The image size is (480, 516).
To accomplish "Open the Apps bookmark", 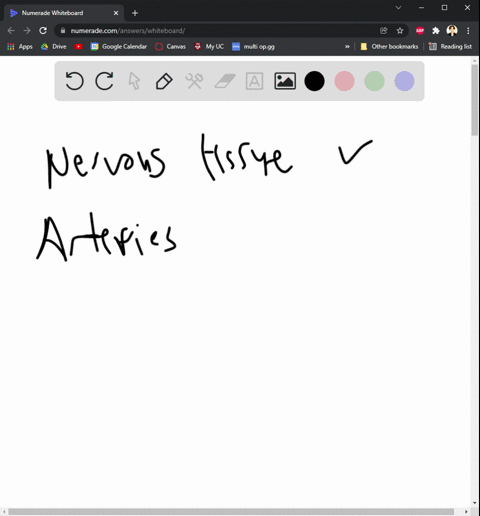I will [20, 47].
